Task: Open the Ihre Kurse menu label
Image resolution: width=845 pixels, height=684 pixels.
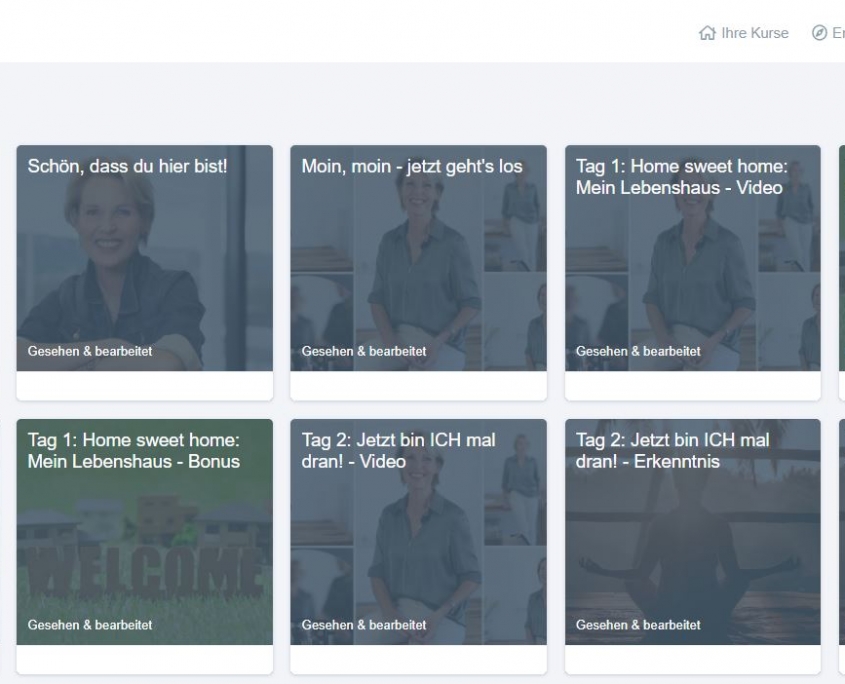Action: (755, 33)
